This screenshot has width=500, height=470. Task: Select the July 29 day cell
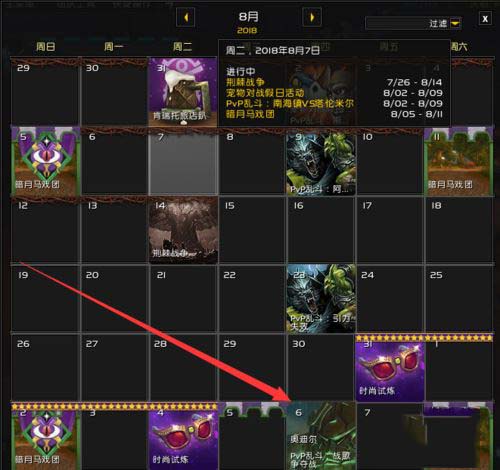tap(45, 92)
